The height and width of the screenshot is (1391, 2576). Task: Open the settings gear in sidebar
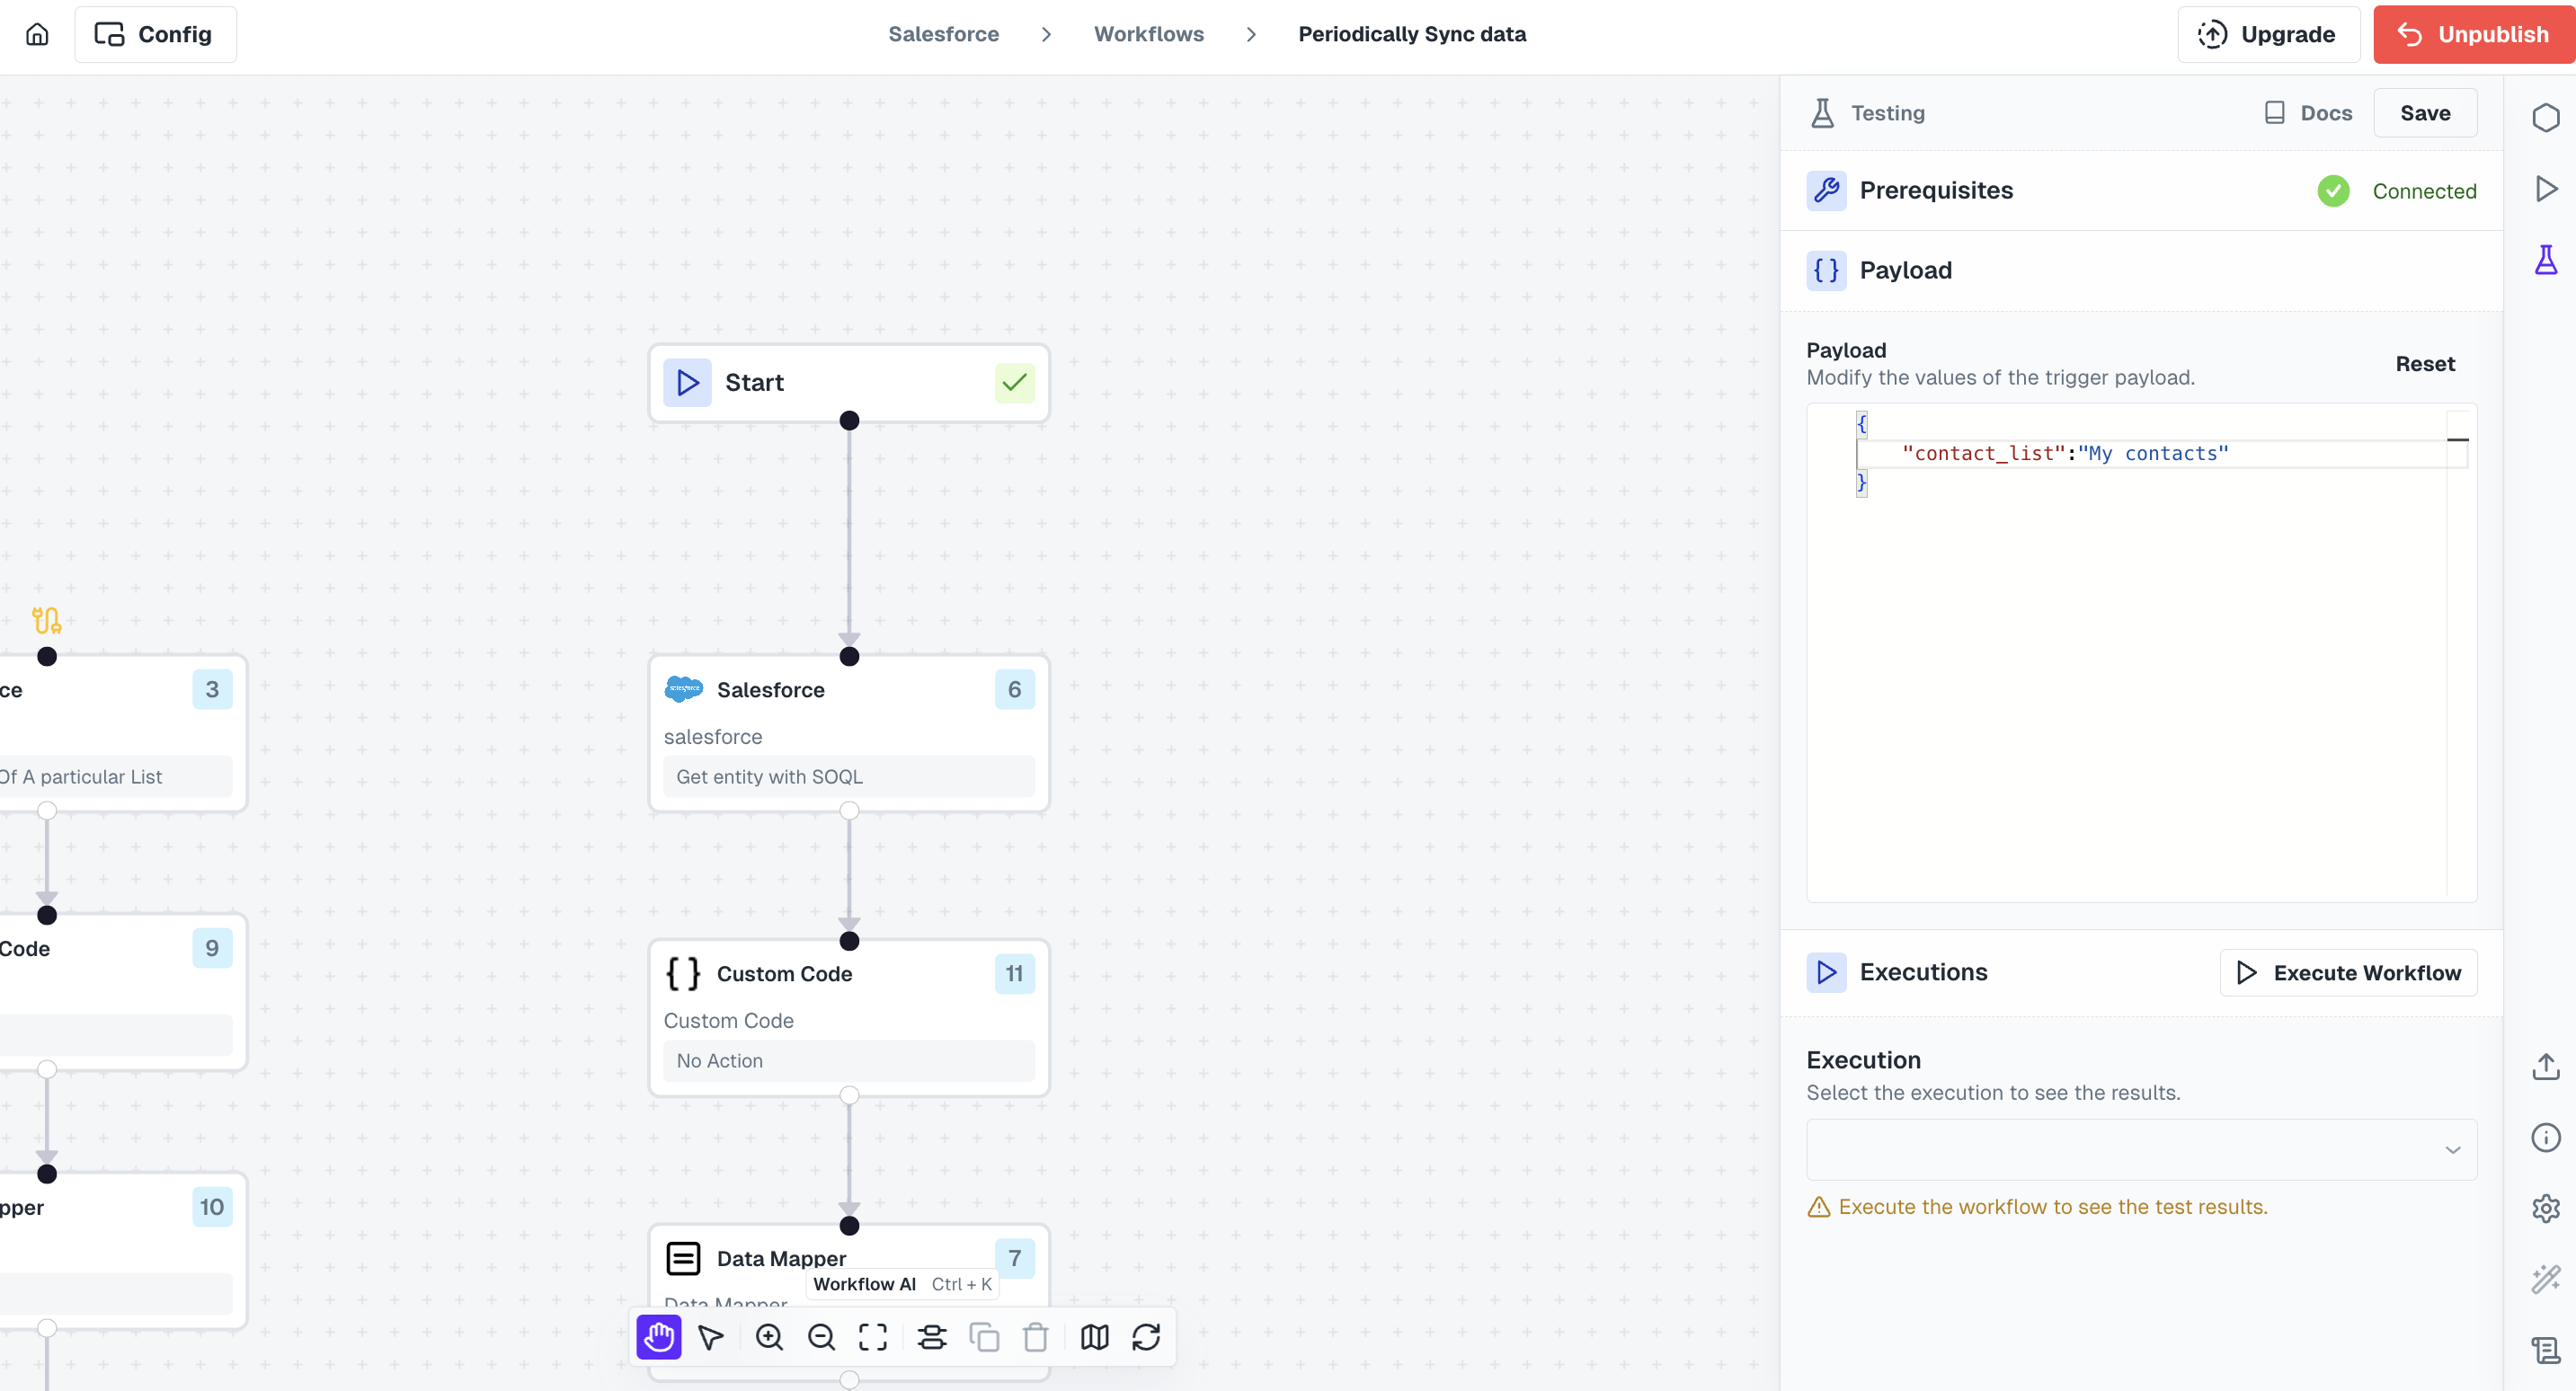[x=2545, y=1208]
